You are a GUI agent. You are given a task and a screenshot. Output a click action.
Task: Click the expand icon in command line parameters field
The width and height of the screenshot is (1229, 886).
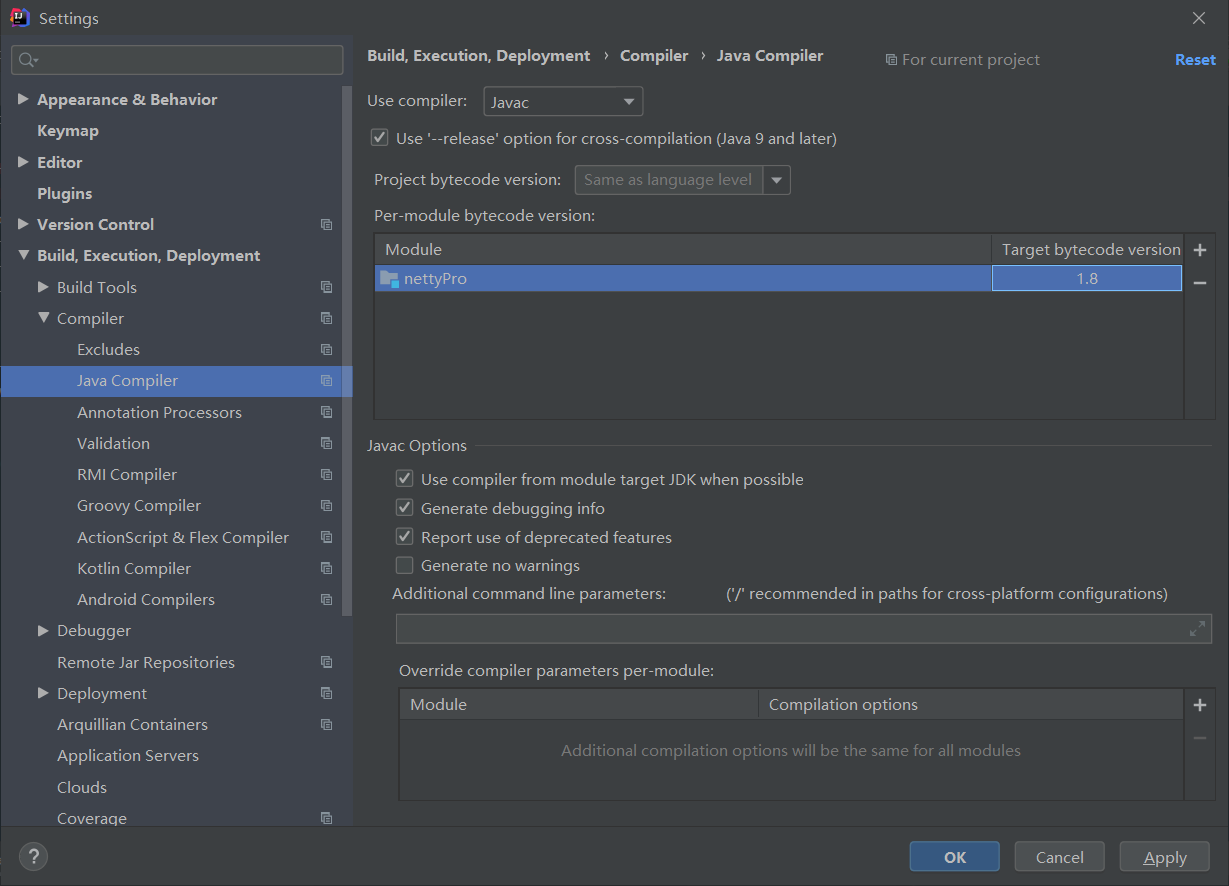pyautogui.click(x=1197, y=629)
